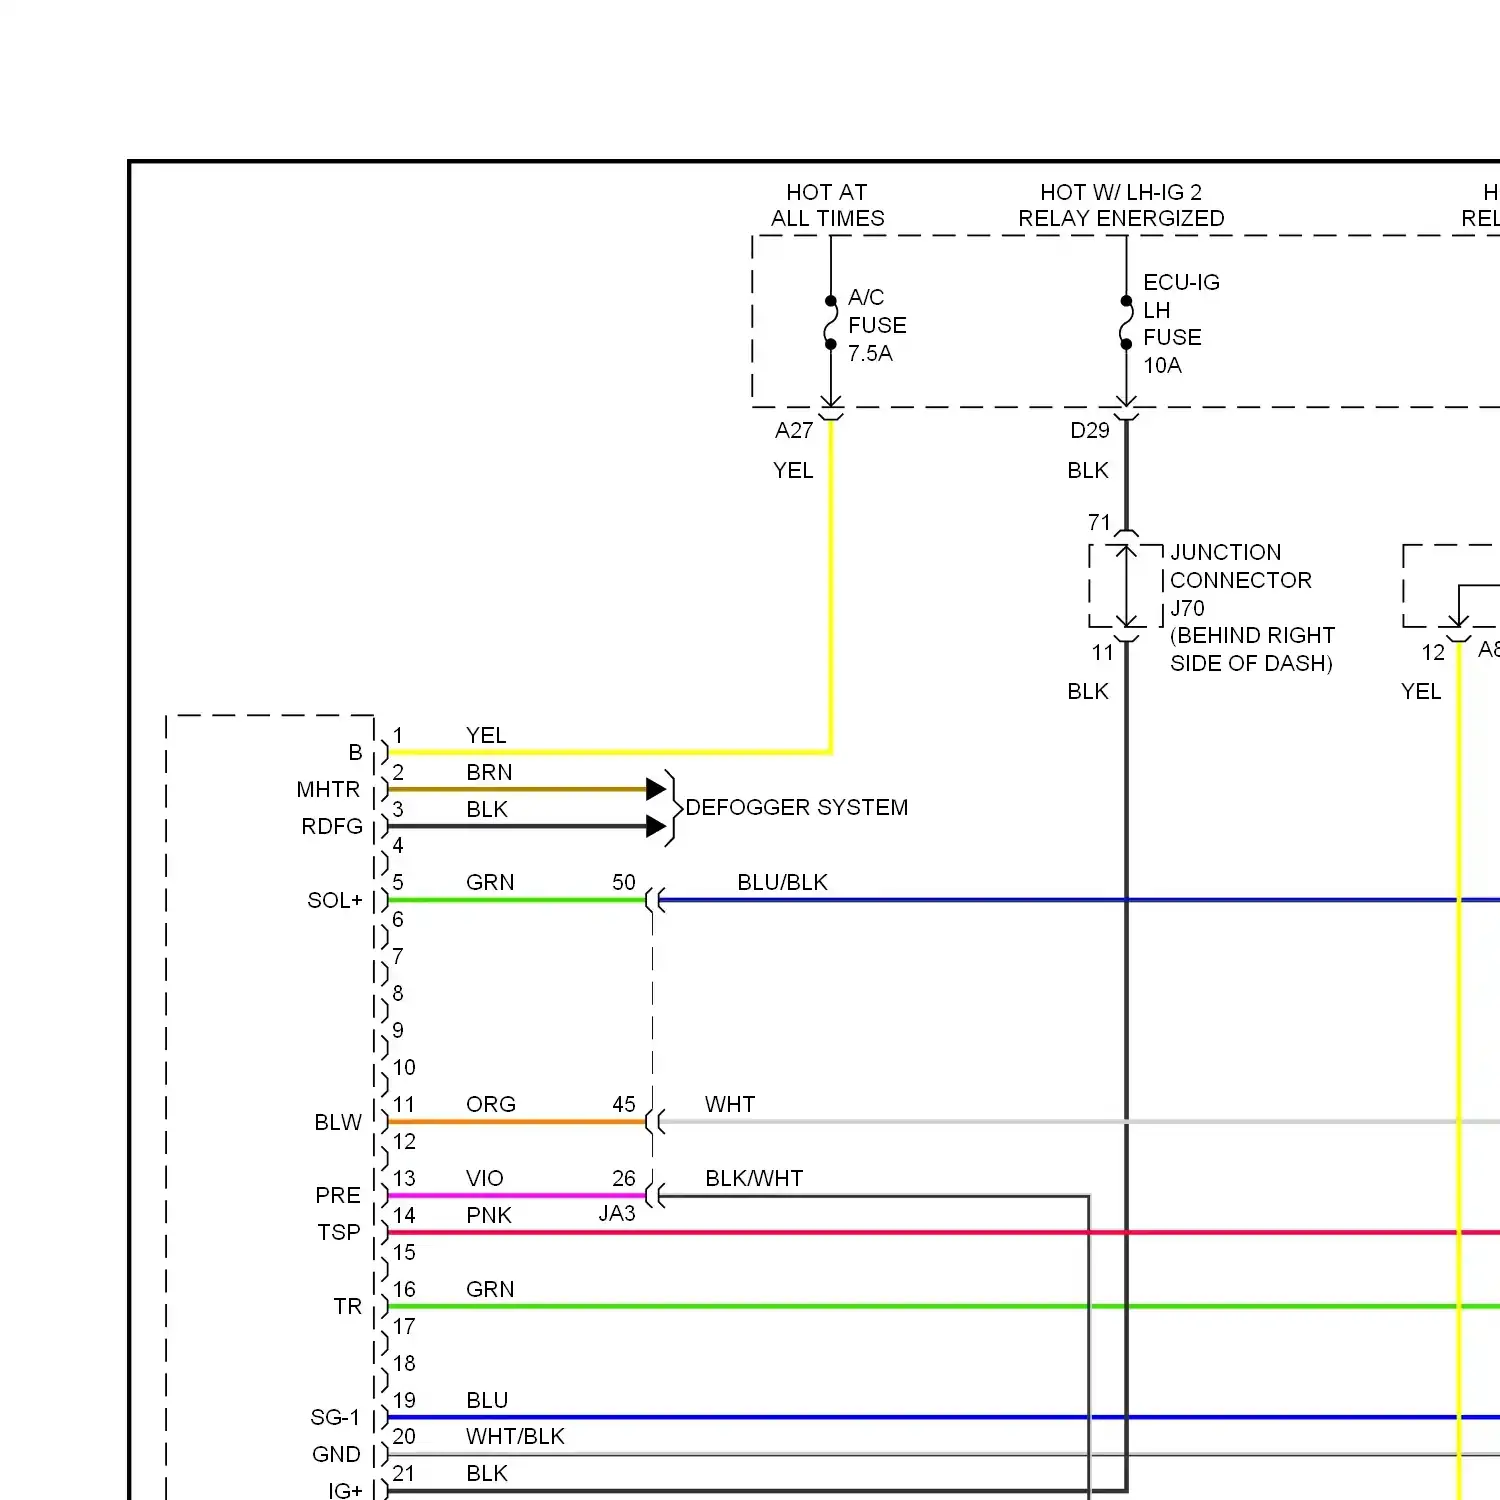Click the A27 connector label
1500x1500 pixels.
(x=794, y=431)
